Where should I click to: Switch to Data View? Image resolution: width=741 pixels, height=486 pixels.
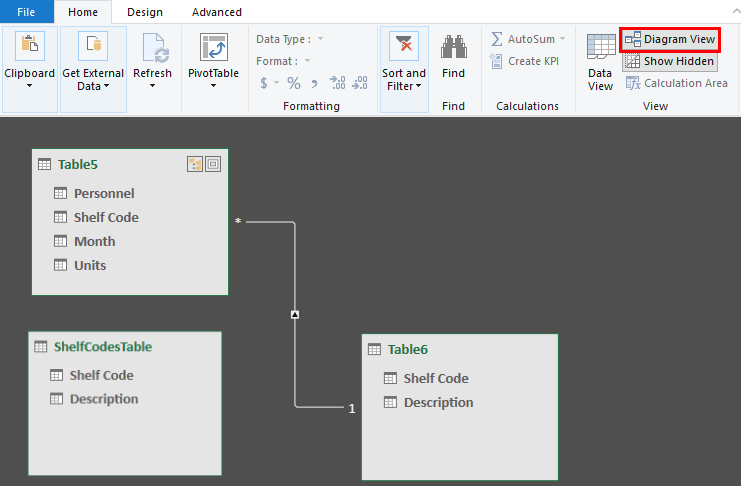click(600, 62)
